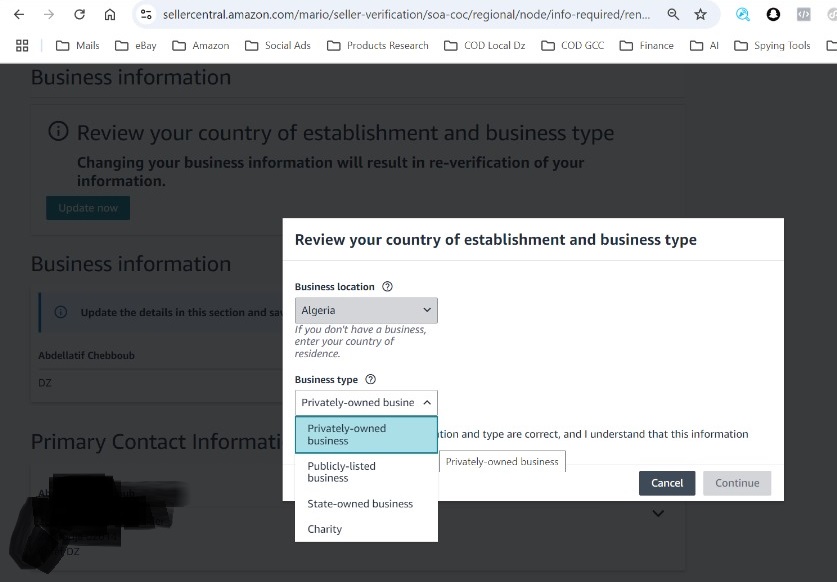Choose Publicly-listed business option
Screen dimensions: 837x582
pyautogui.click(x=366, y=472)
